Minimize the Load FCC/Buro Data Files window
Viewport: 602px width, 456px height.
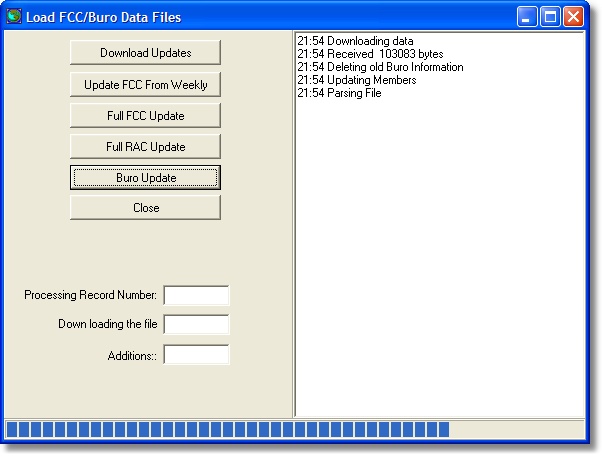[x=528, y=16]
